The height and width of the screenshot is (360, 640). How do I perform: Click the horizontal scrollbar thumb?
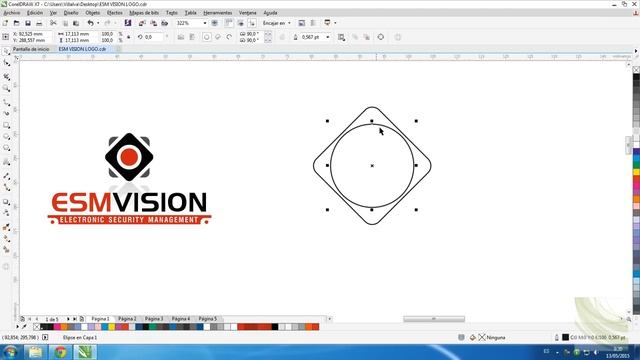click(x=434, y=319)
